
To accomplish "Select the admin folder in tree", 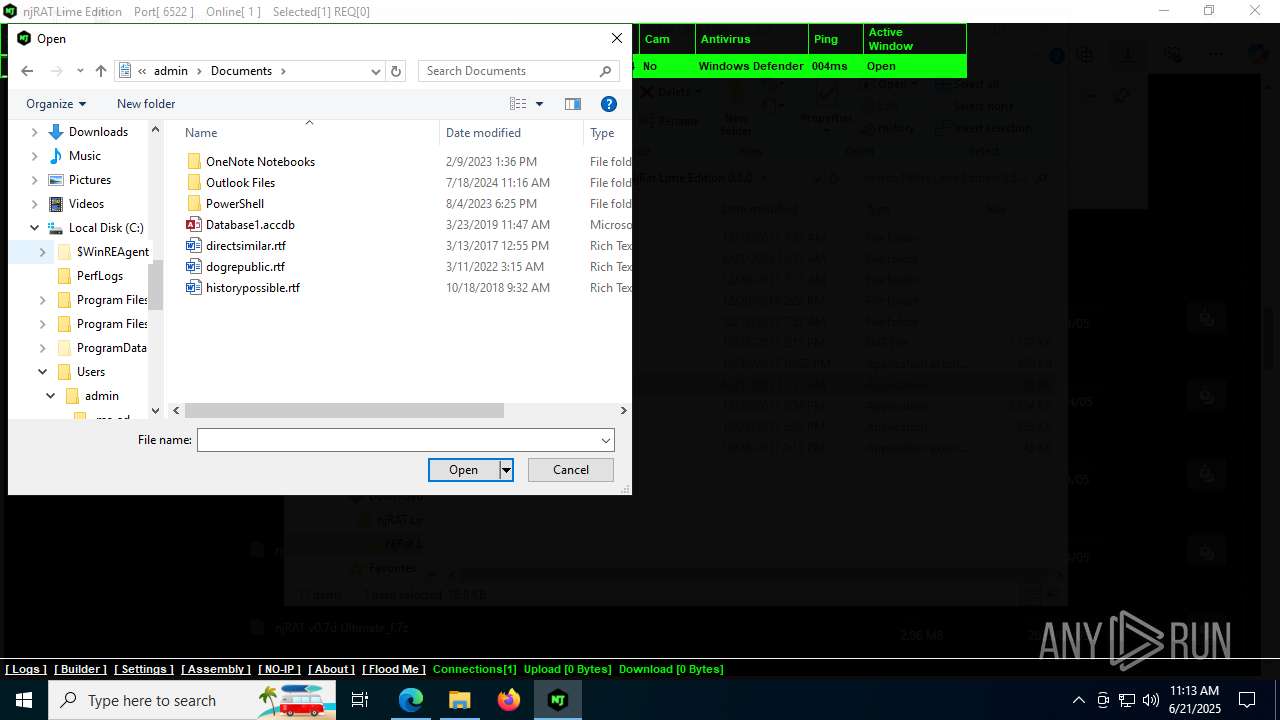I will (x=101, y=396).
